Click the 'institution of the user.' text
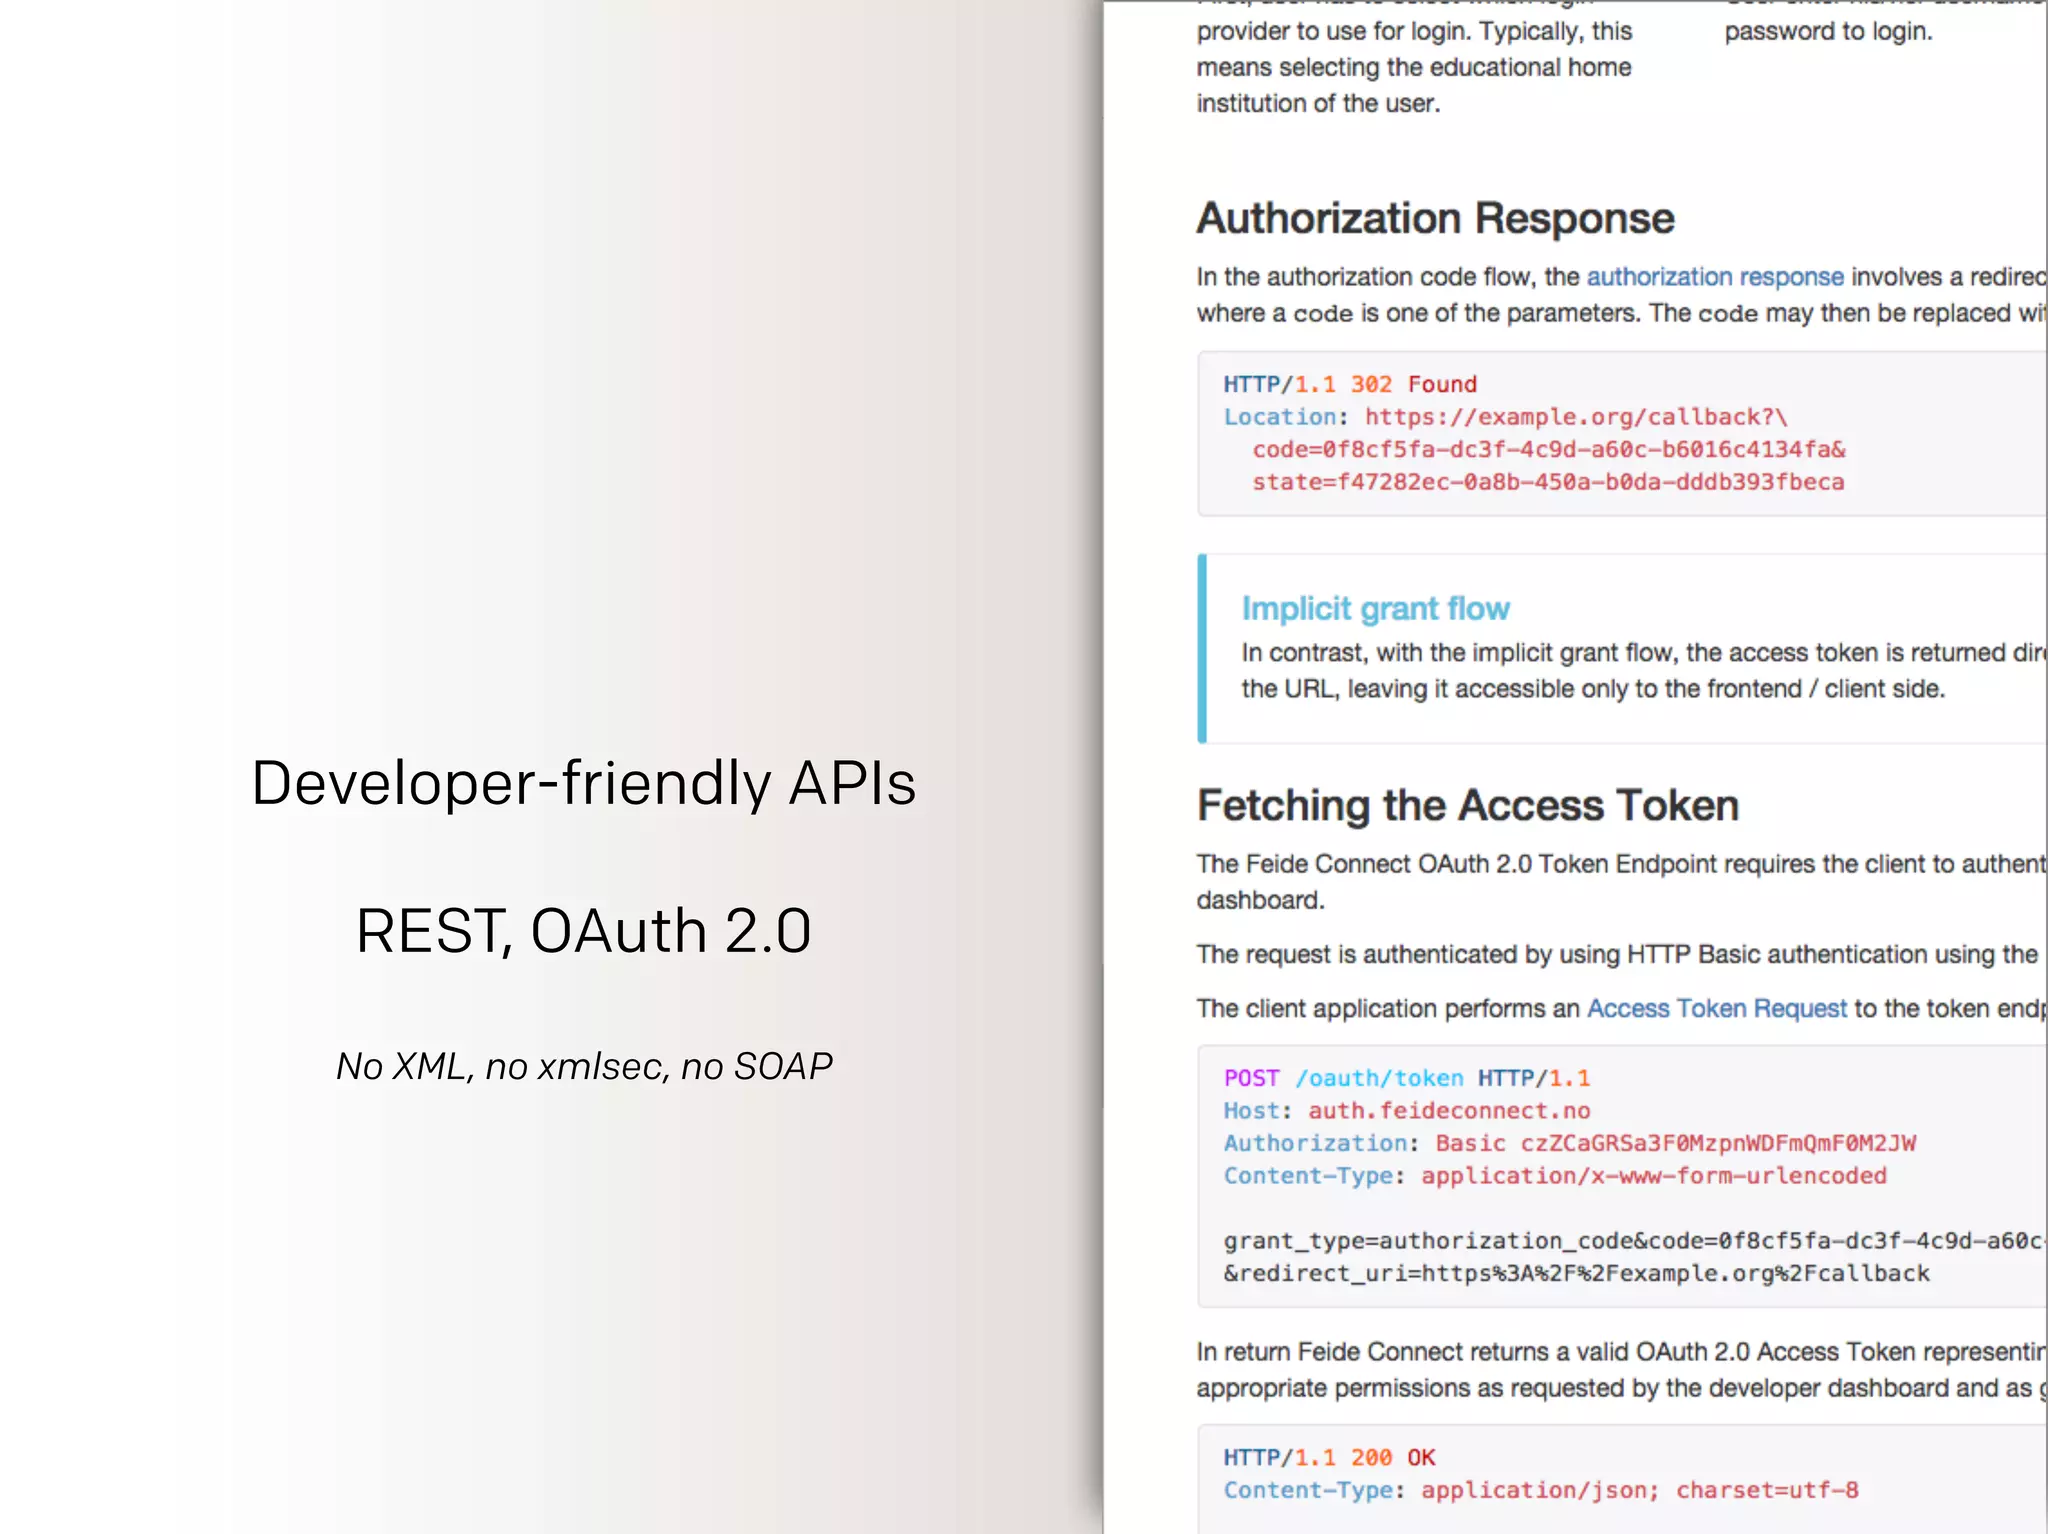The image size is (2048, 1534). [1318, 103]
